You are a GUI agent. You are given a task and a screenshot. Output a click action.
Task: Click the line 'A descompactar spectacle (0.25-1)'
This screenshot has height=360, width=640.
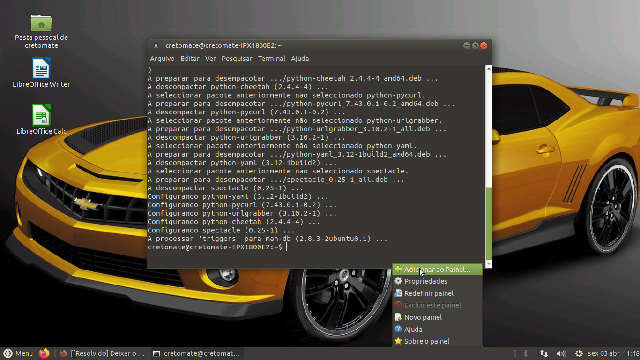click(225, 188)
